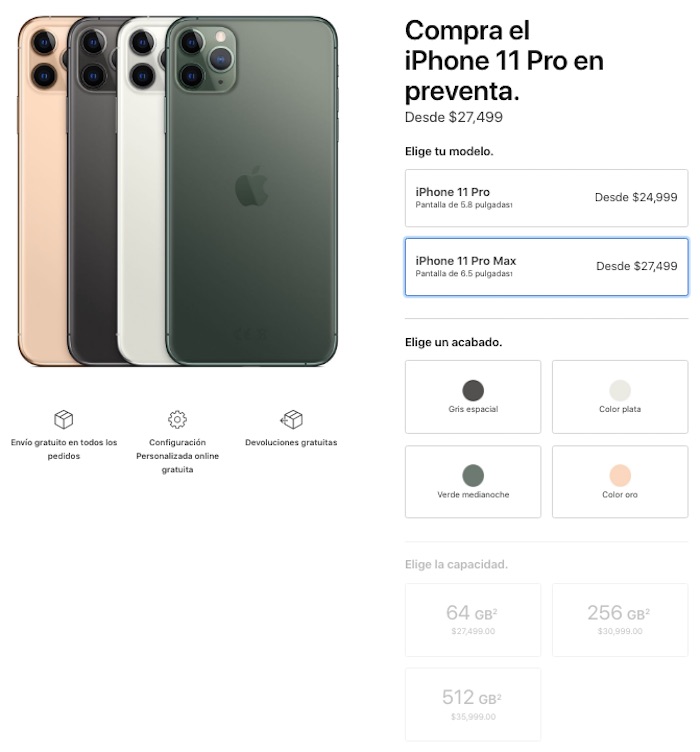Viewport: 700px width, 752px height.
Task: Click the Apple logo on the green iPhone
Action: pos(252,187)
